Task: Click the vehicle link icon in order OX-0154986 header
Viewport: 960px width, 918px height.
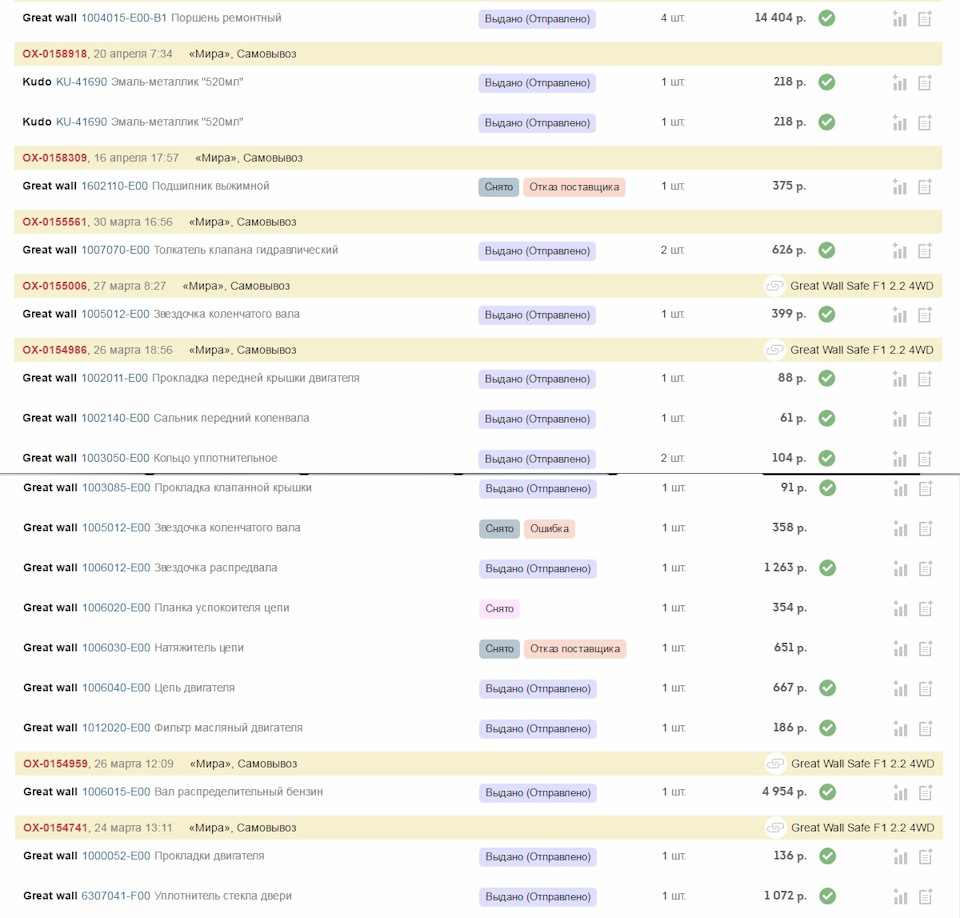Action: [774, 350]
